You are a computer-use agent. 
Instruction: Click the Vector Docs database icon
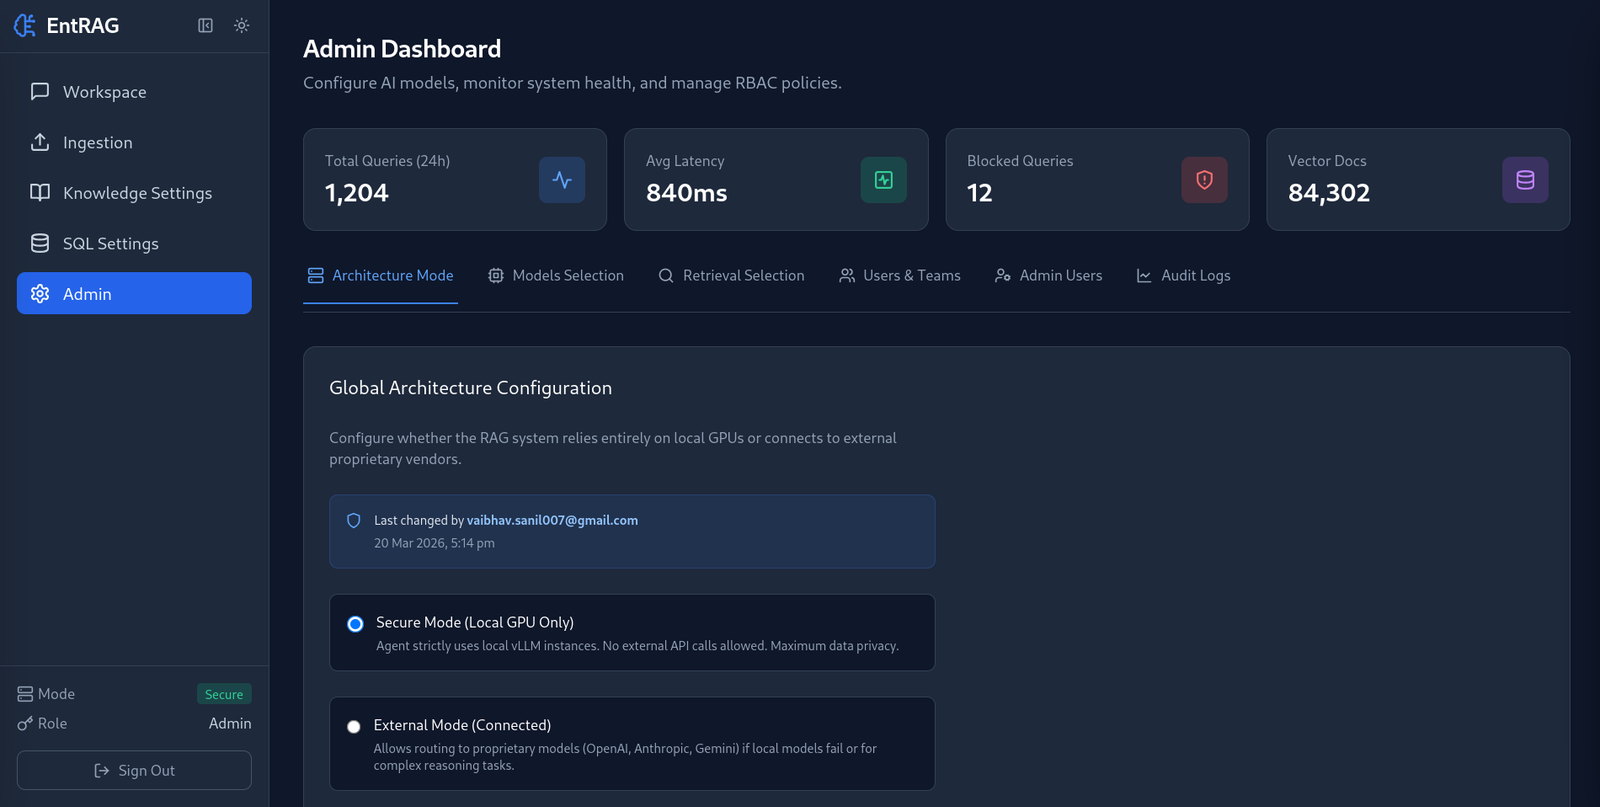tap(1525, 180)
